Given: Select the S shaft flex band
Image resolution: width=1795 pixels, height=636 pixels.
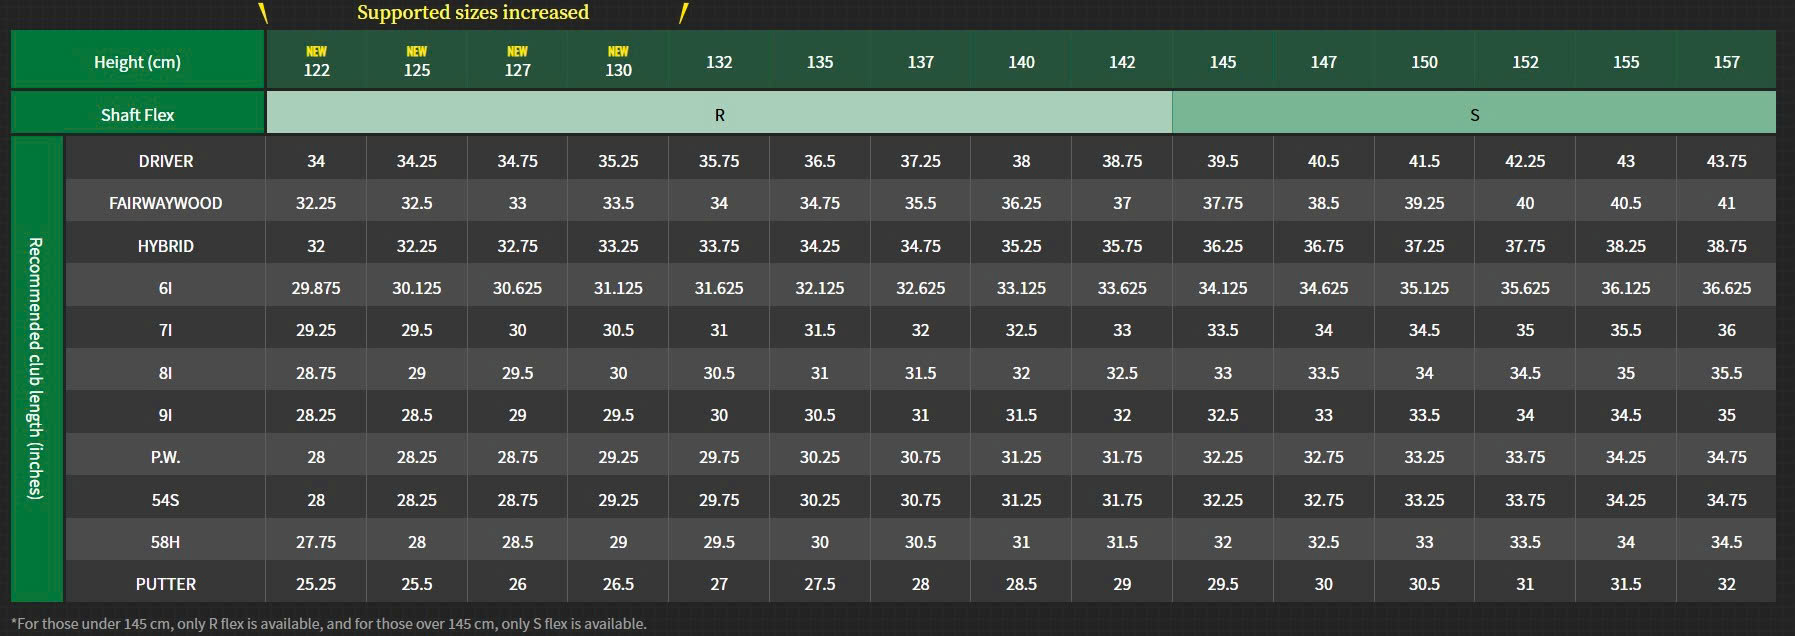Looking at the screenshot, I should (1474, 115).
